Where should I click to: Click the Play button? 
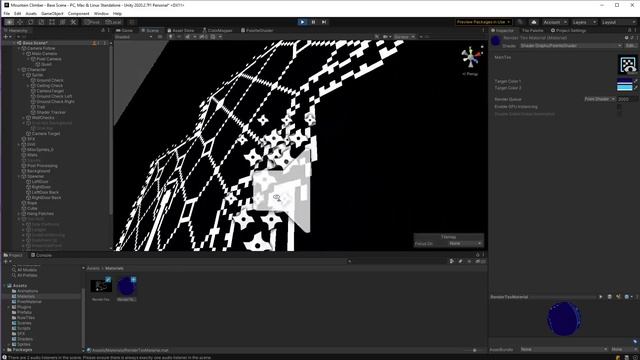(302, 22)
